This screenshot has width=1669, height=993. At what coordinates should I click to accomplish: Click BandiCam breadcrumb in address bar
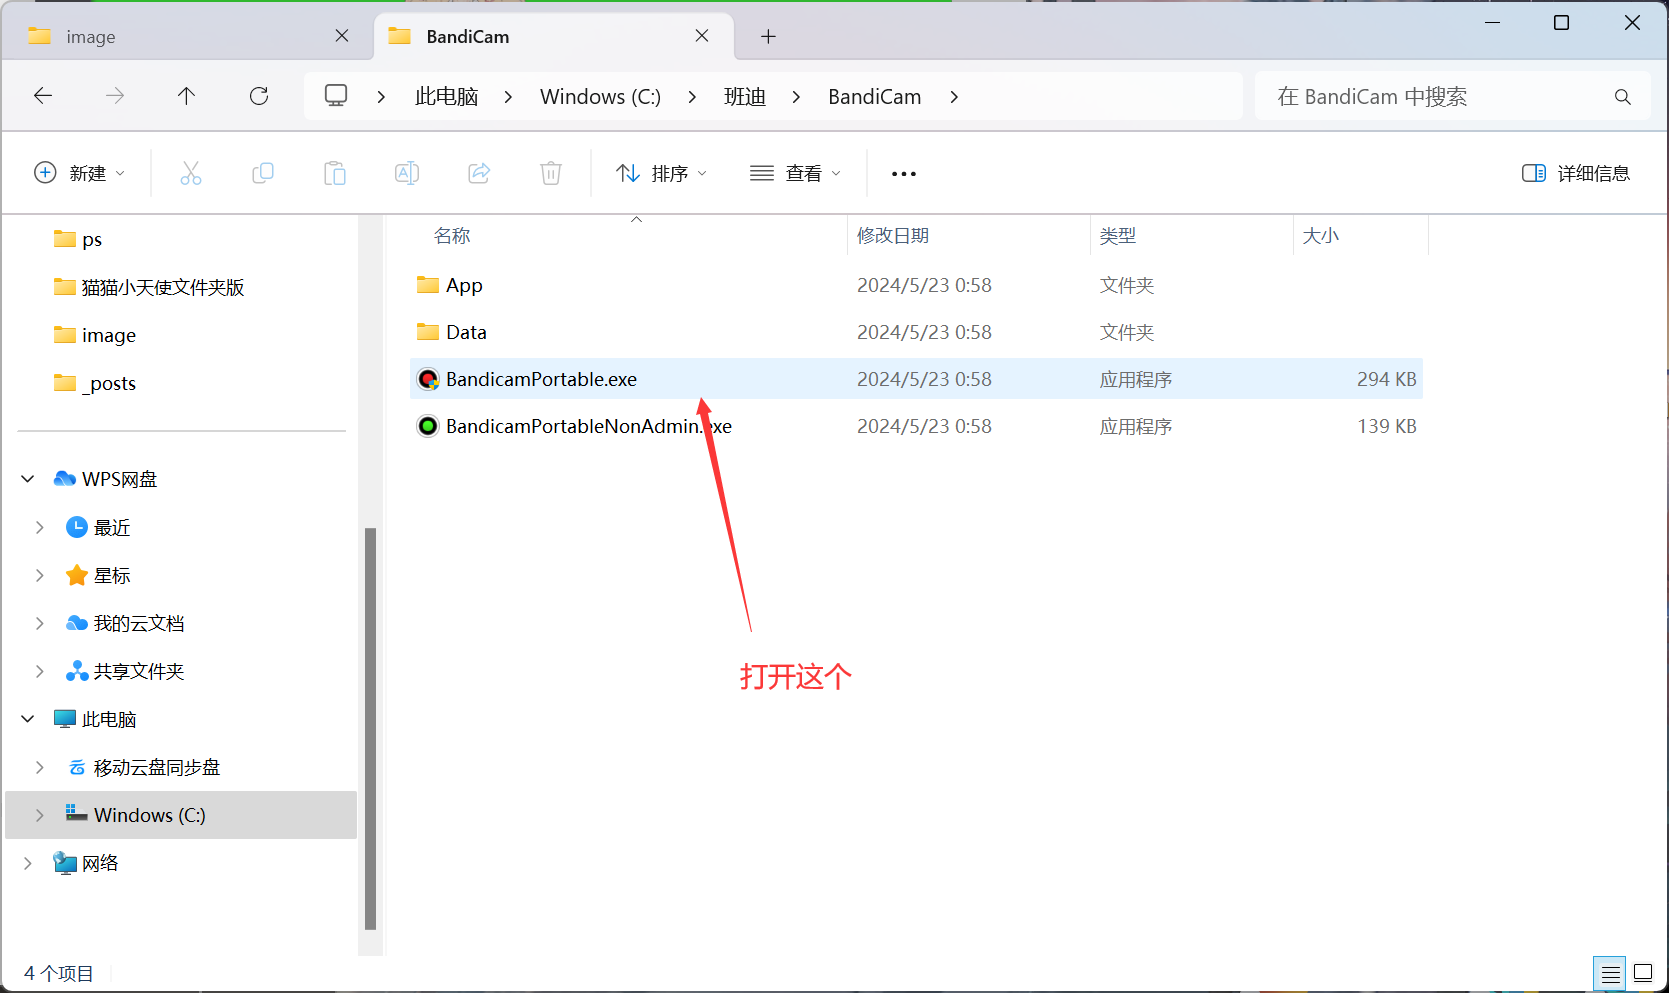(x=875, y=96)
